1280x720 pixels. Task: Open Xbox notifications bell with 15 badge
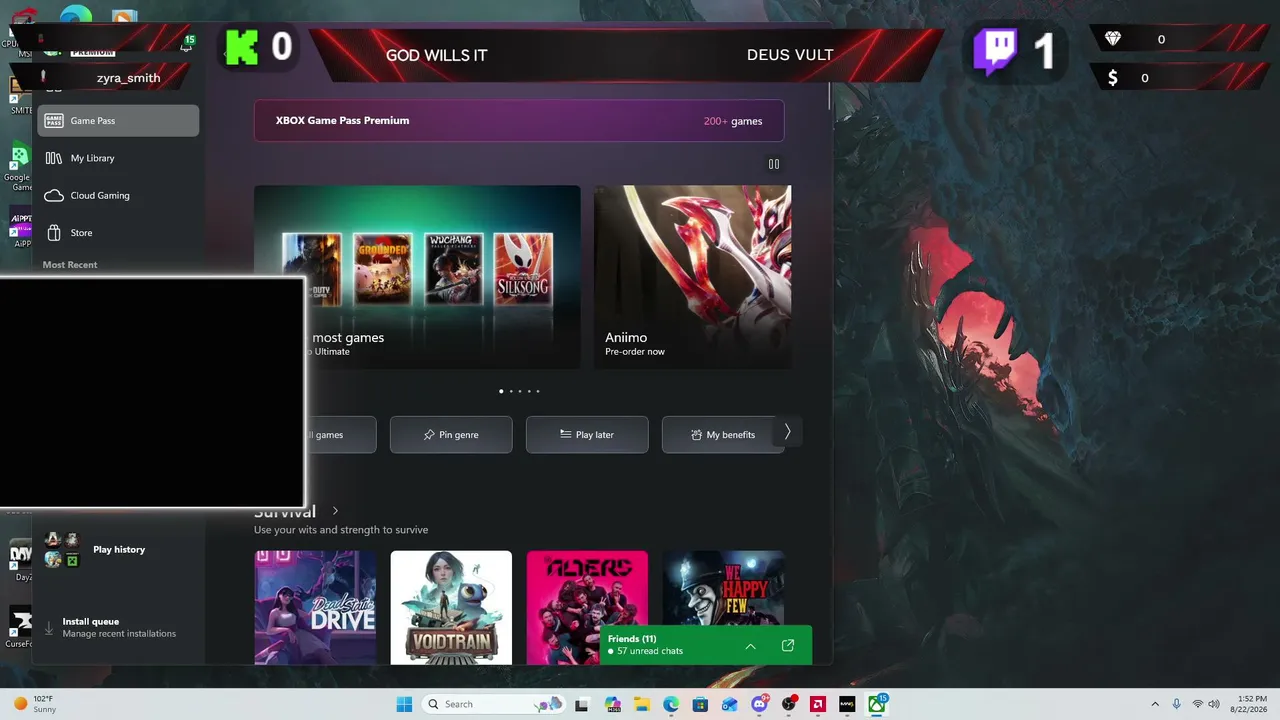tap(187, 45)
